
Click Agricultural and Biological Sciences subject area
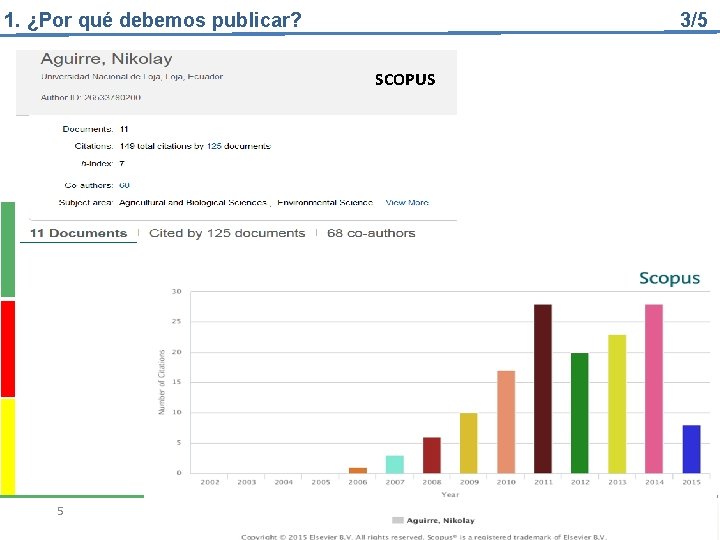pos(193,202)
